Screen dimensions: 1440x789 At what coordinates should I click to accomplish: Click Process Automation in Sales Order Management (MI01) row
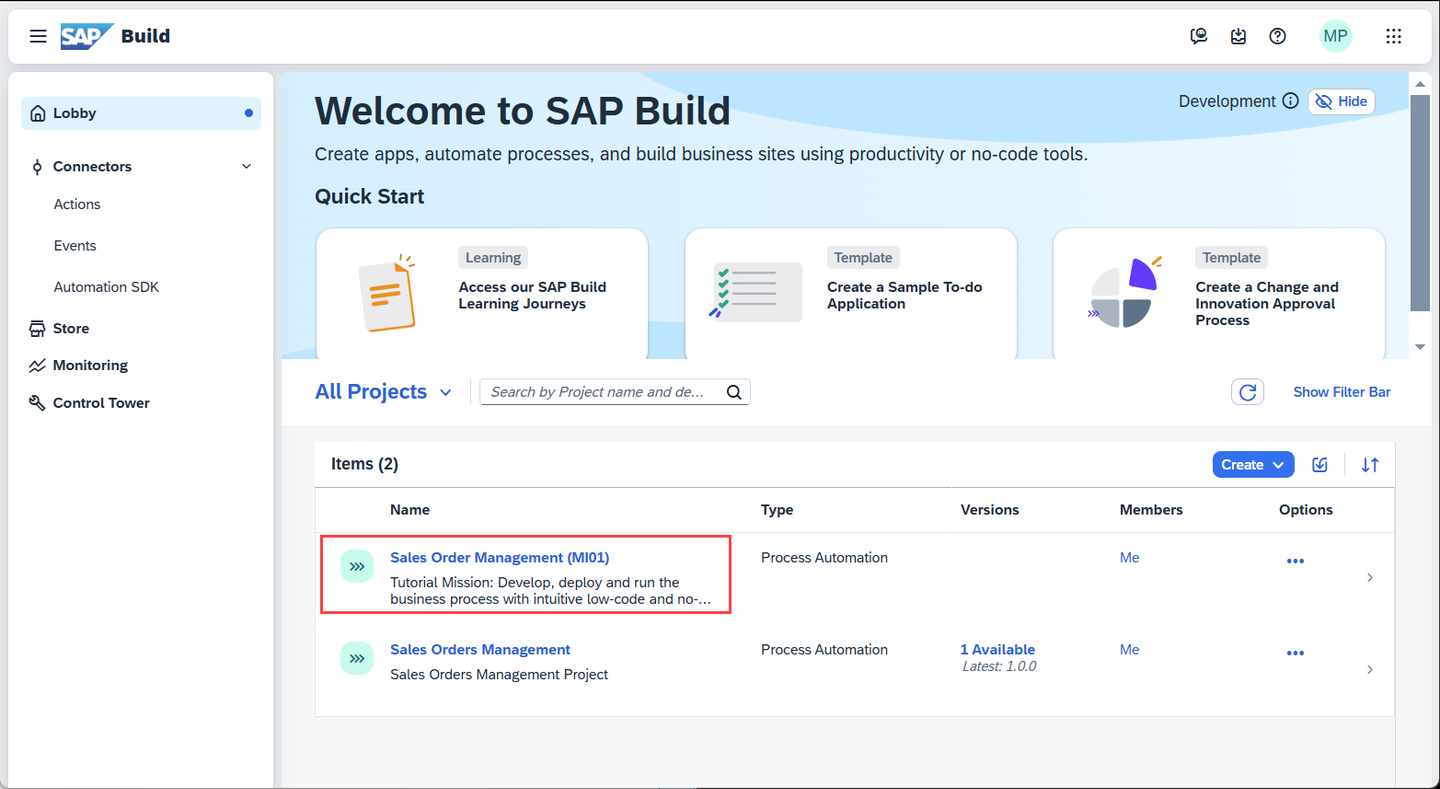[824, 557]
